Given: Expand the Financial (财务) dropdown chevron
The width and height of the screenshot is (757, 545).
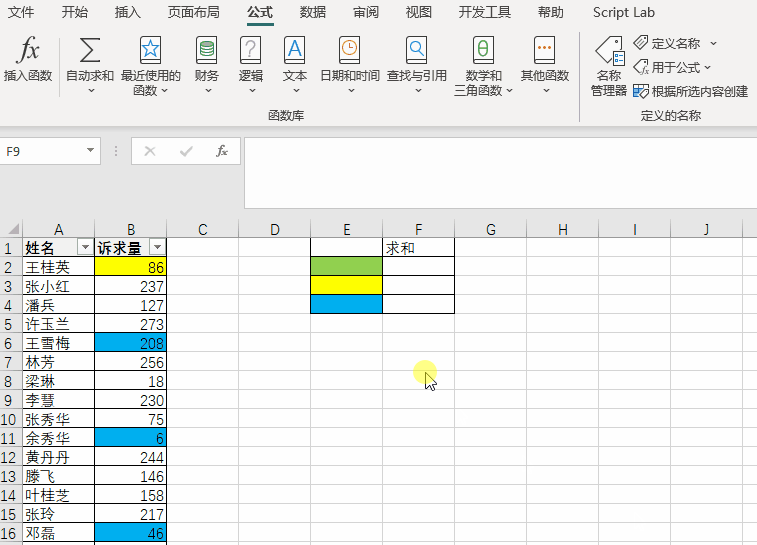Looking at the screenshot, I should click(208, 90).
